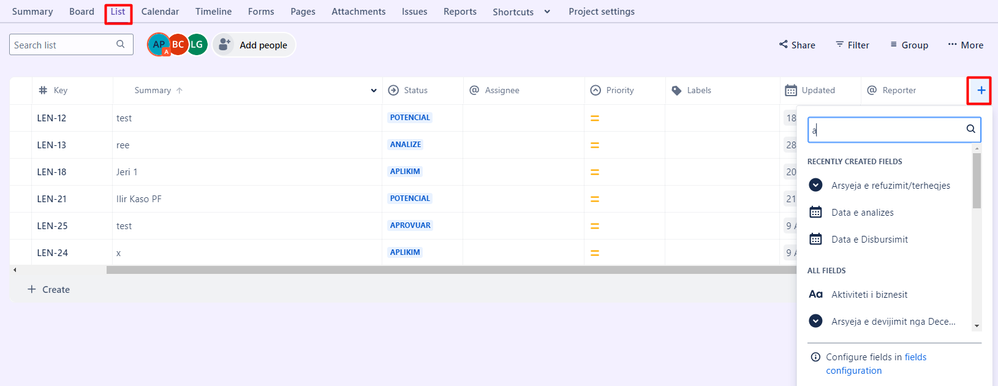This screenshot has width=998, height=386.
Task: Click the BC user avatar
Action: click(x=178, y=45)
